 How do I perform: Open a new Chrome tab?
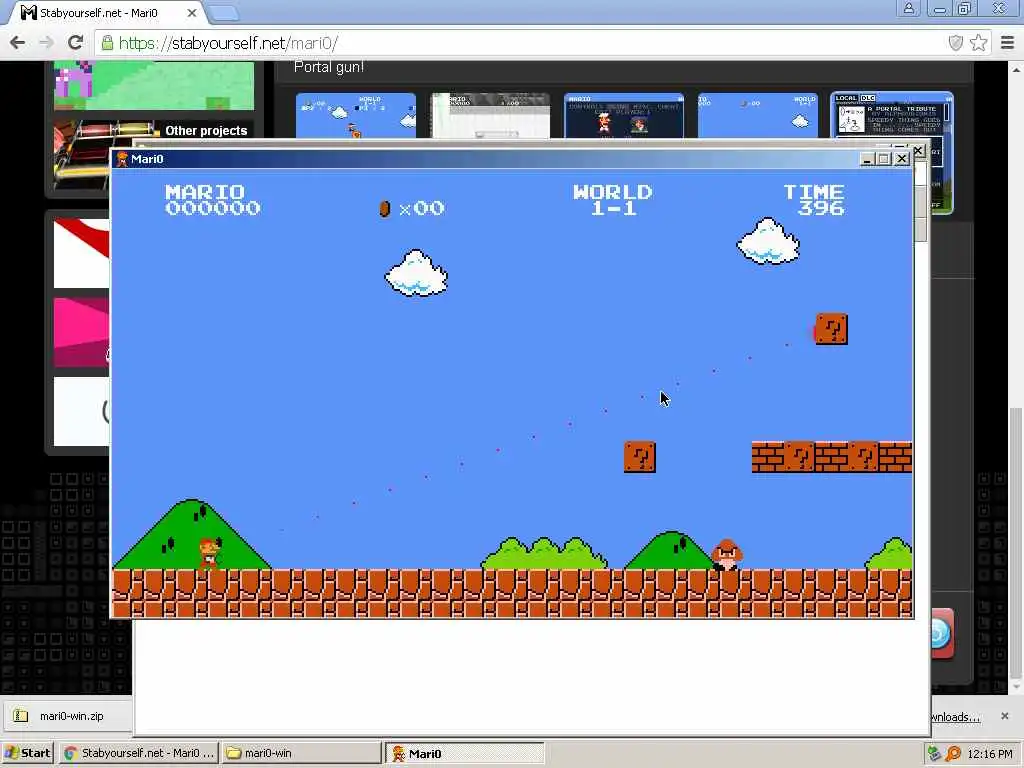pyautogui.click(x=225, y=13)
